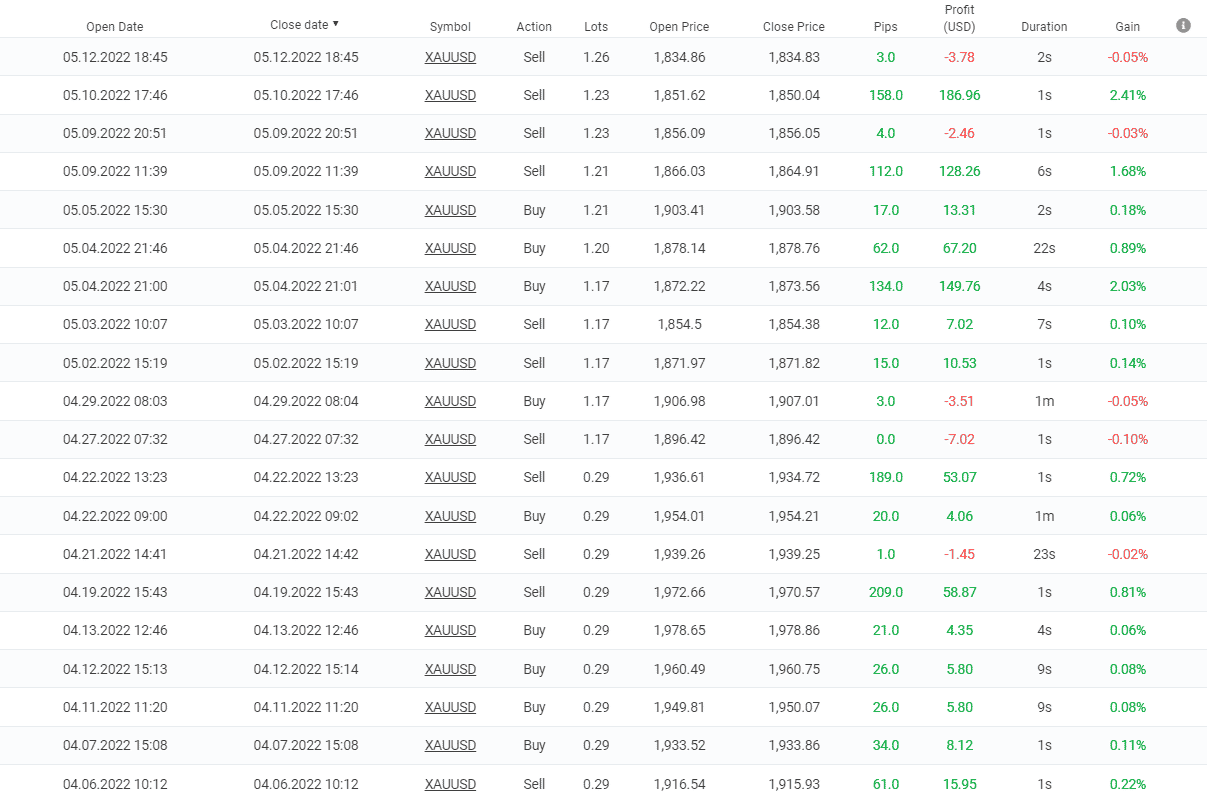Open XAUUSD link for 04.22.2022 09:00 trade
1207x803 pixels.
450,516
